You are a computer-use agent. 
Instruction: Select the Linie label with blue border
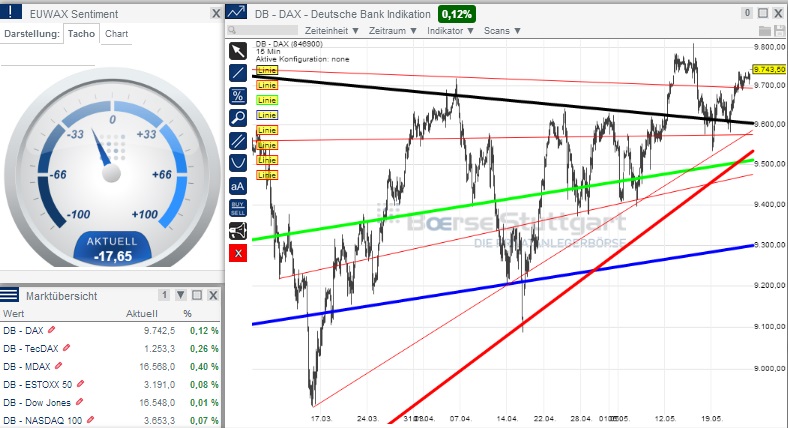click(267, 115)
